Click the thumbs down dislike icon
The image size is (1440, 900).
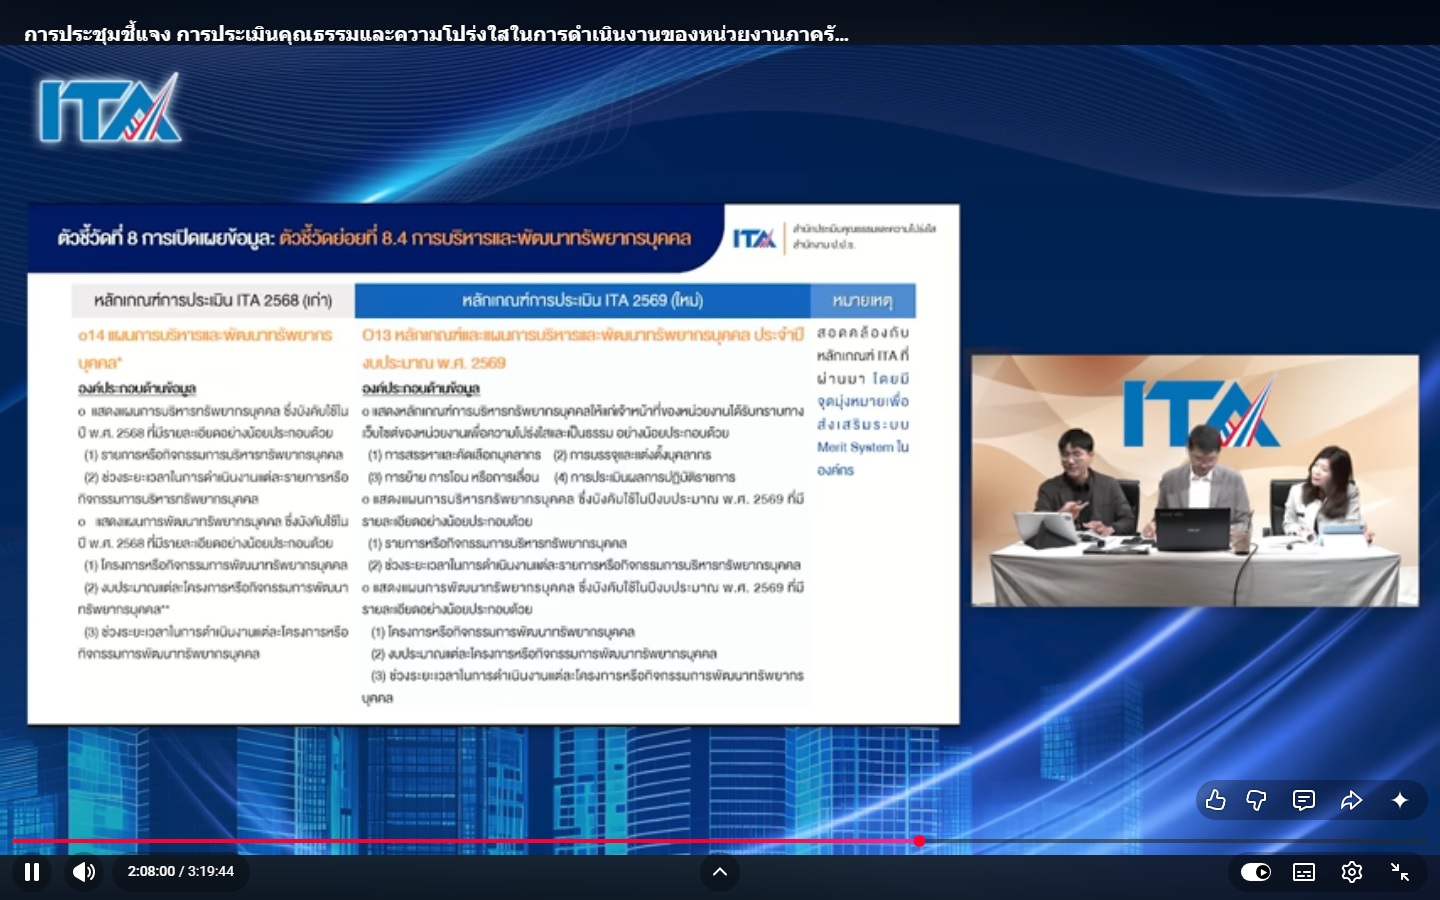coord(1257,800)
